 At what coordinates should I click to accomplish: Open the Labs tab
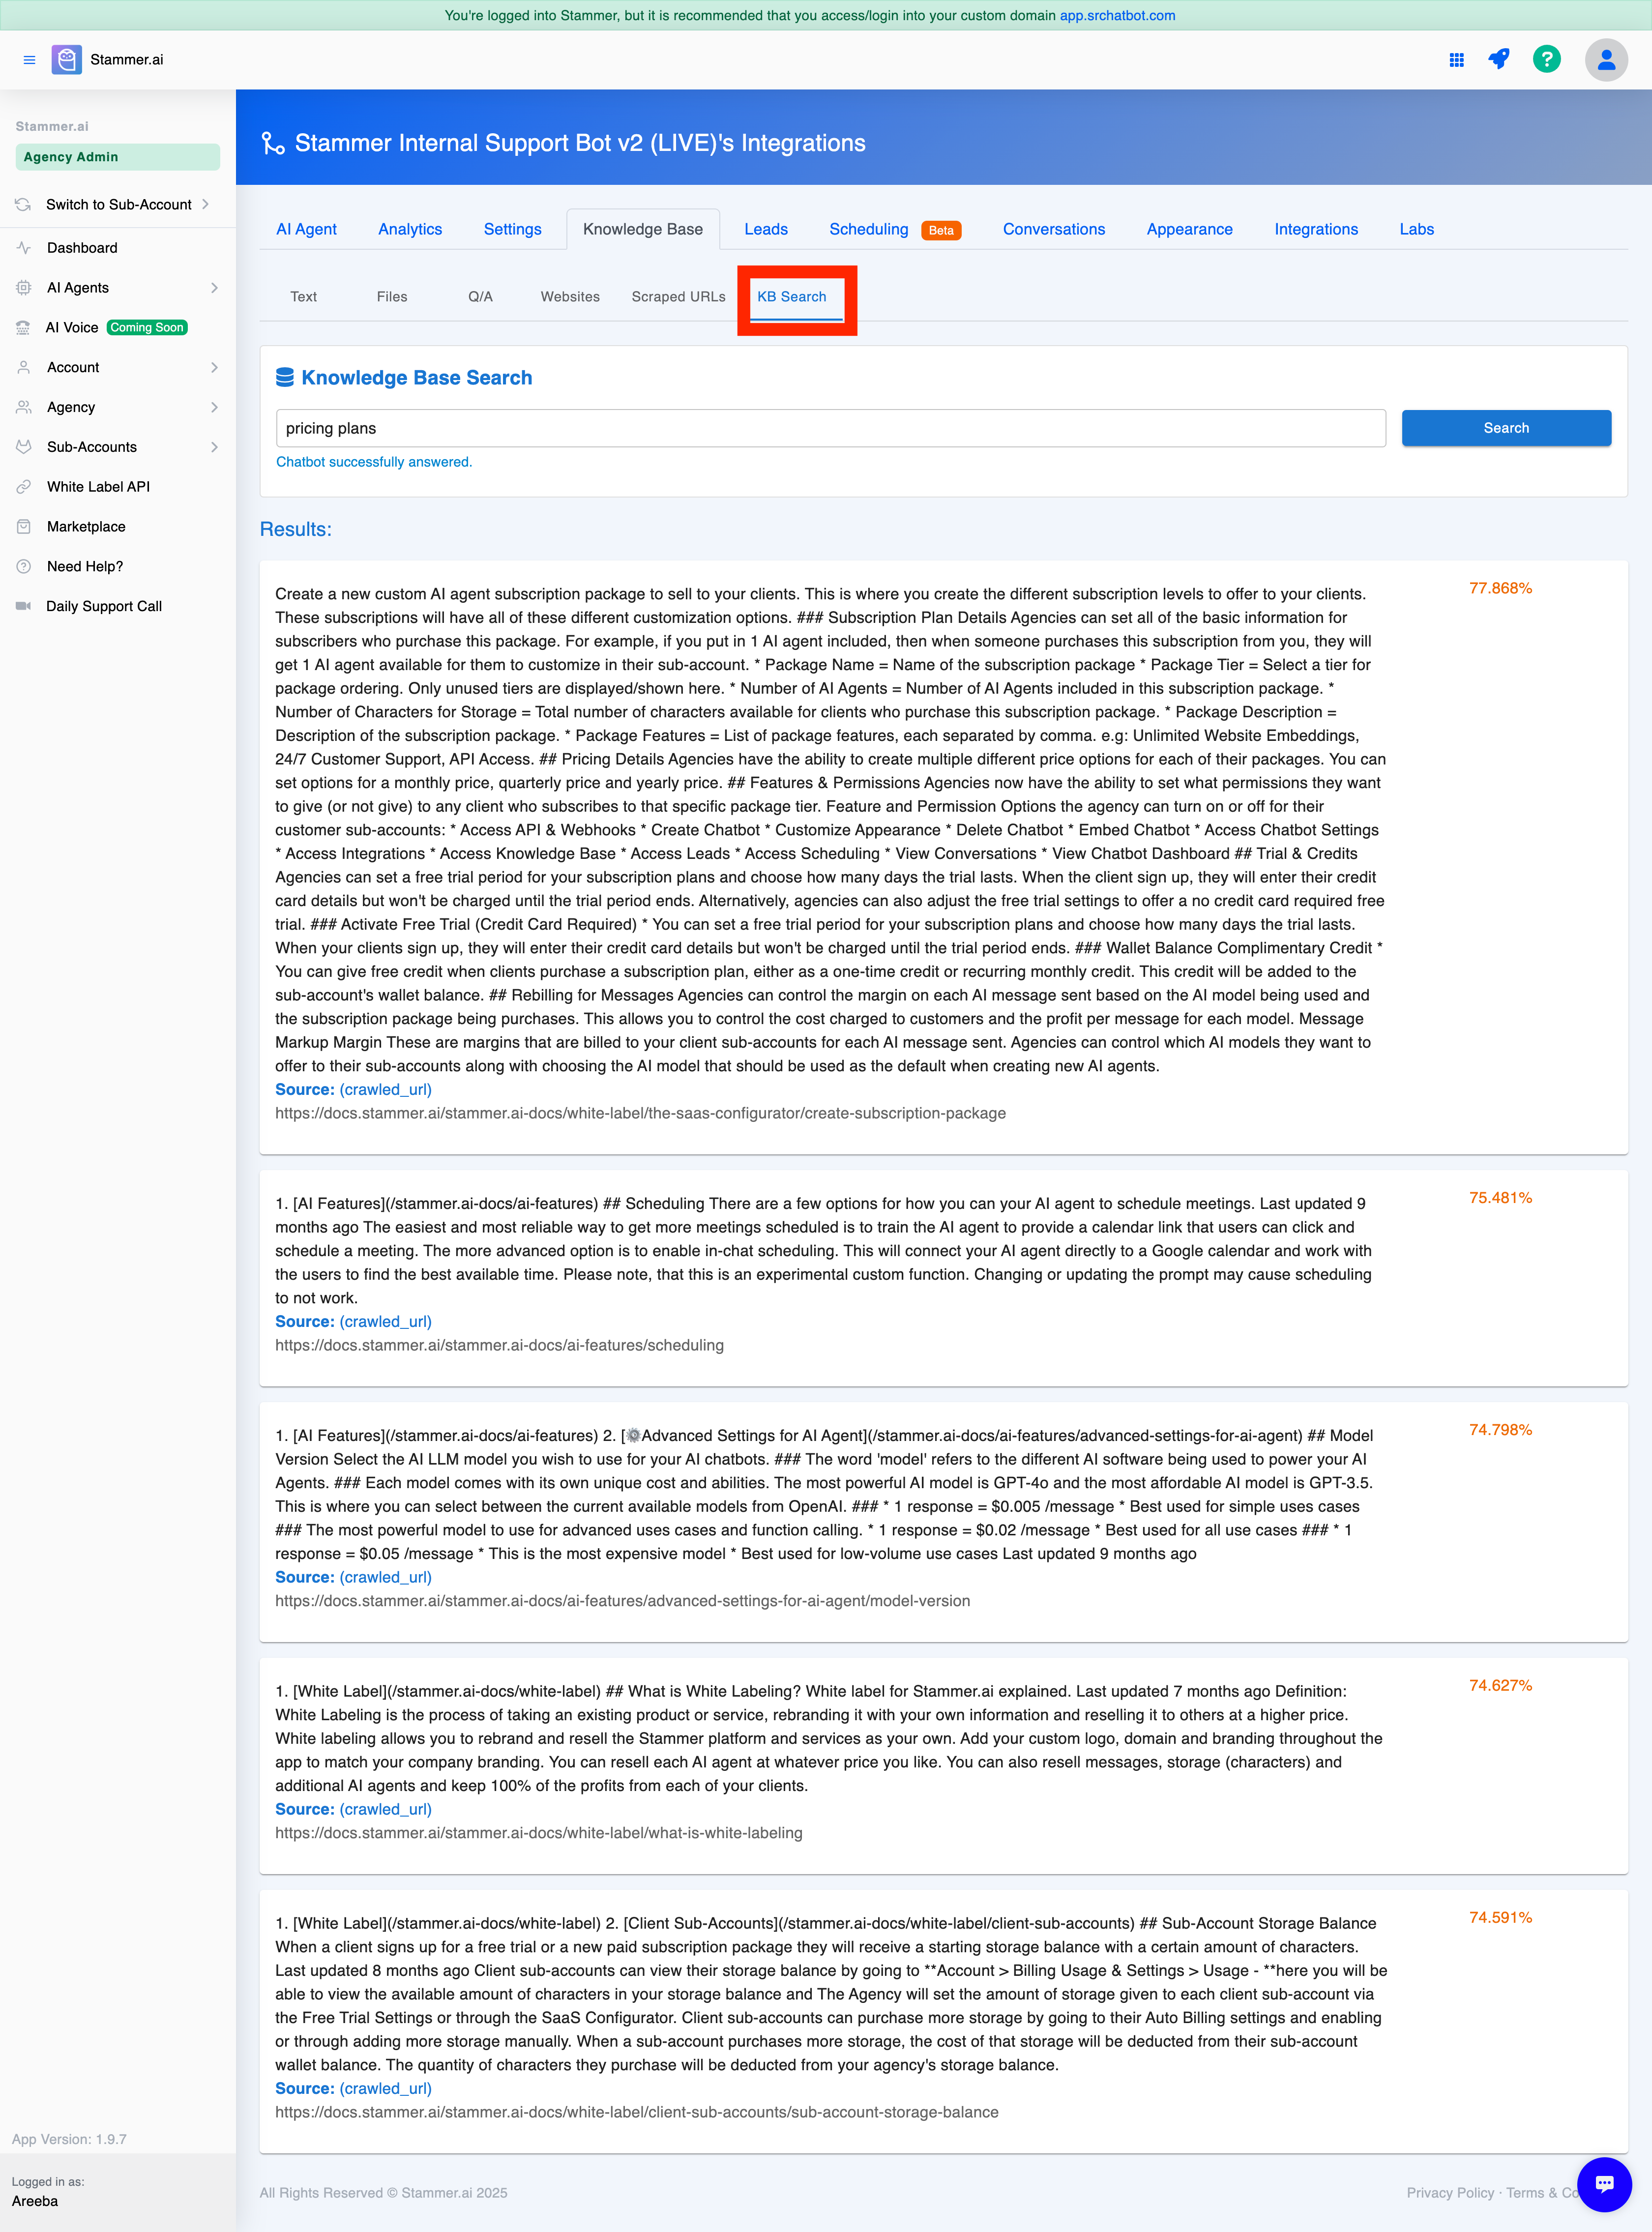pos(1416,229)
